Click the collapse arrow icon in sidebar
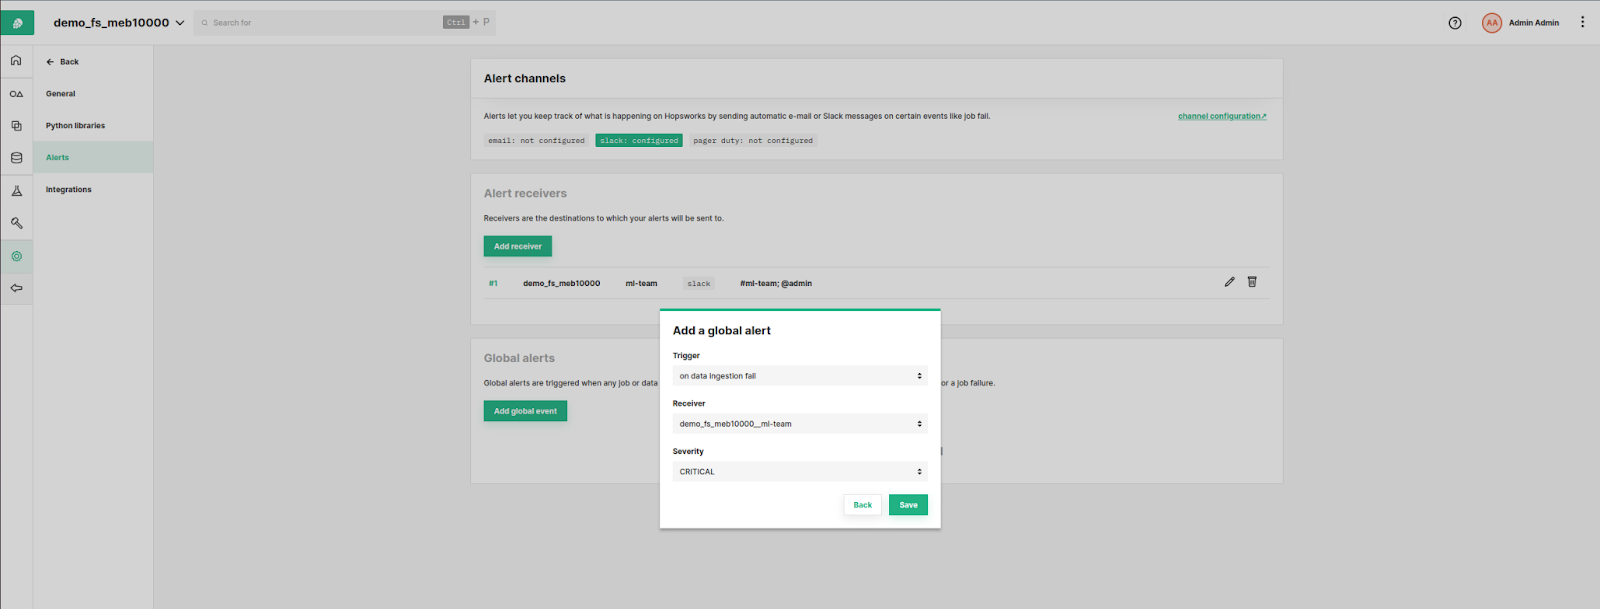 (x=16, y=288)
